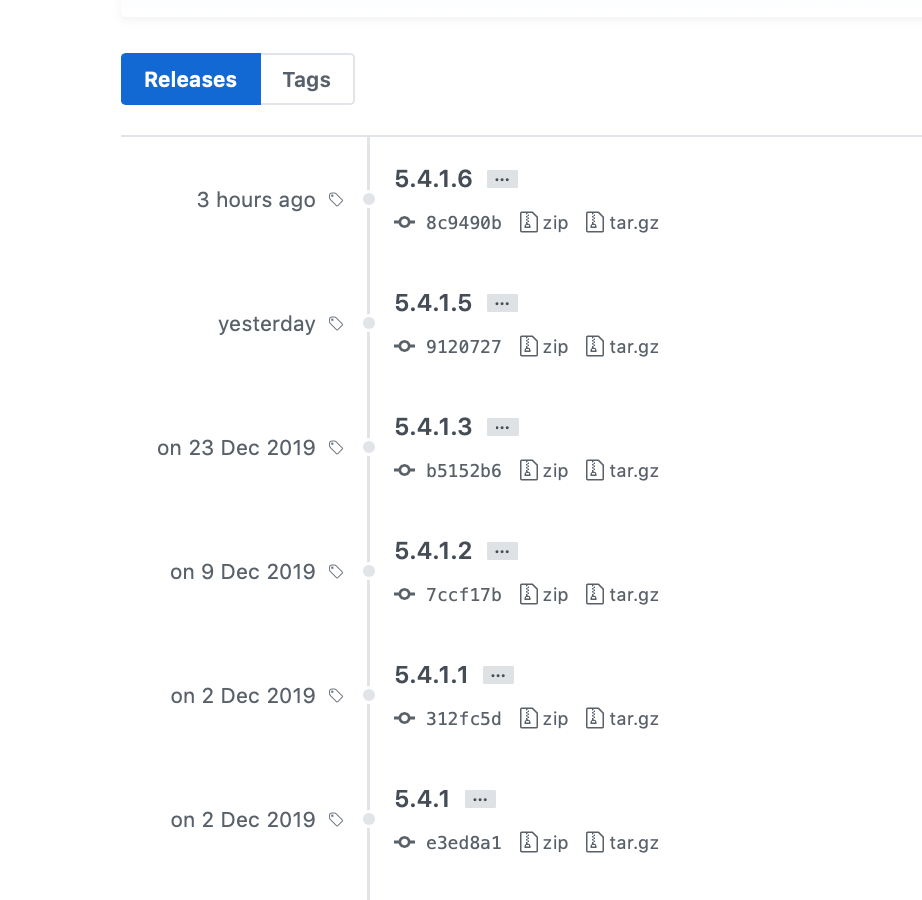Click the commit icon beside 8c9490b
The image size is (922, 900).
(405, 222)
